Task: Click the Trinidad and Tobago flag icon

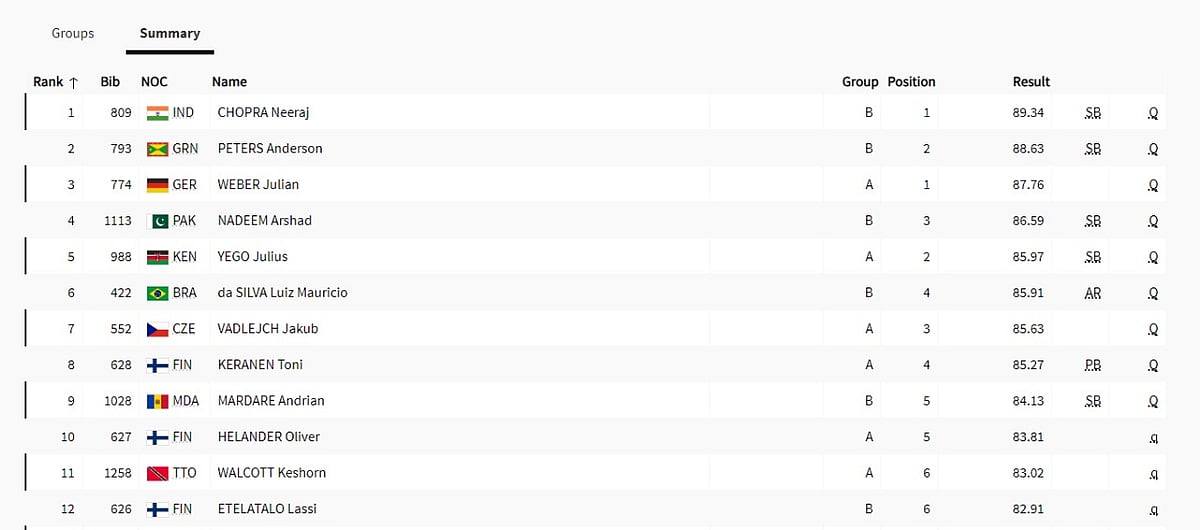Action: coord(157,473)
